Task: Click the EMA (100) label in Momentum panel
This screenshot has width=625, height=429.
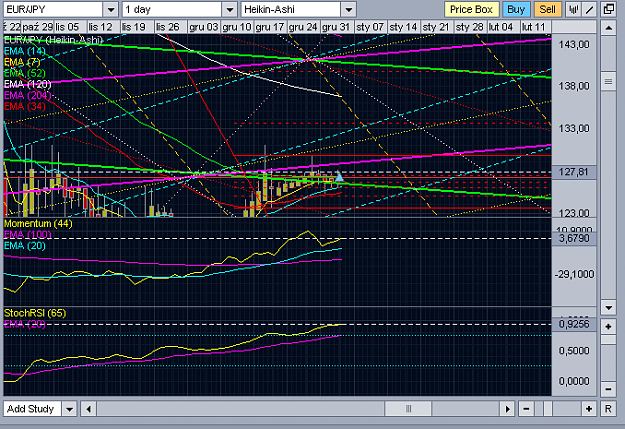Action: tap(28, 235)
